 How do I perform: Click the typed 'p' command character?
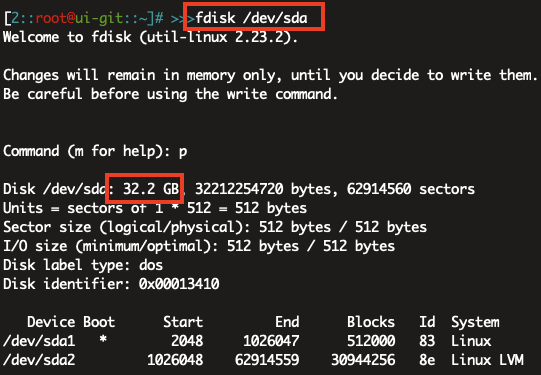(x=183, y=152)
